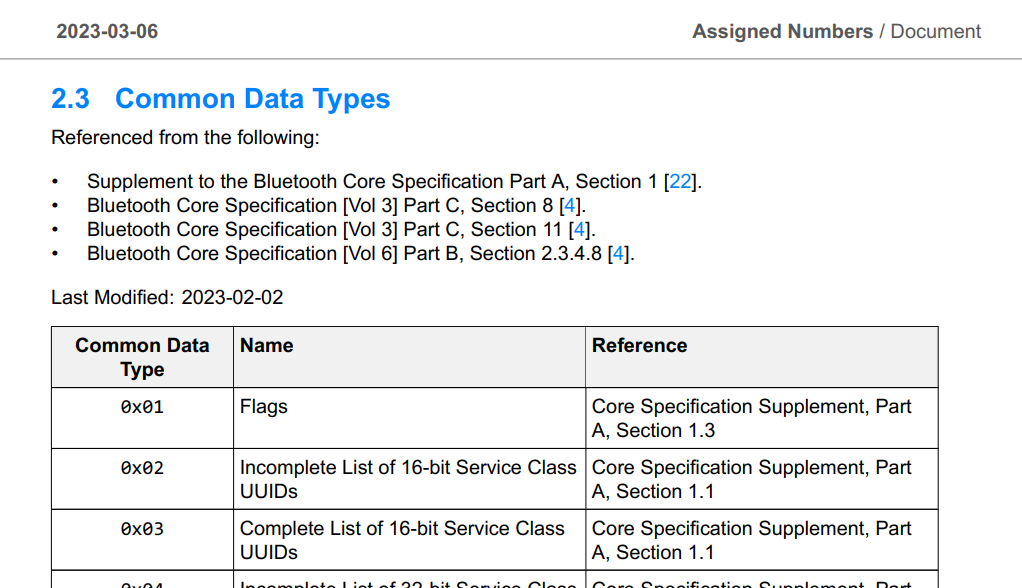Click the 'Flags' name cell

coord(409,418)
